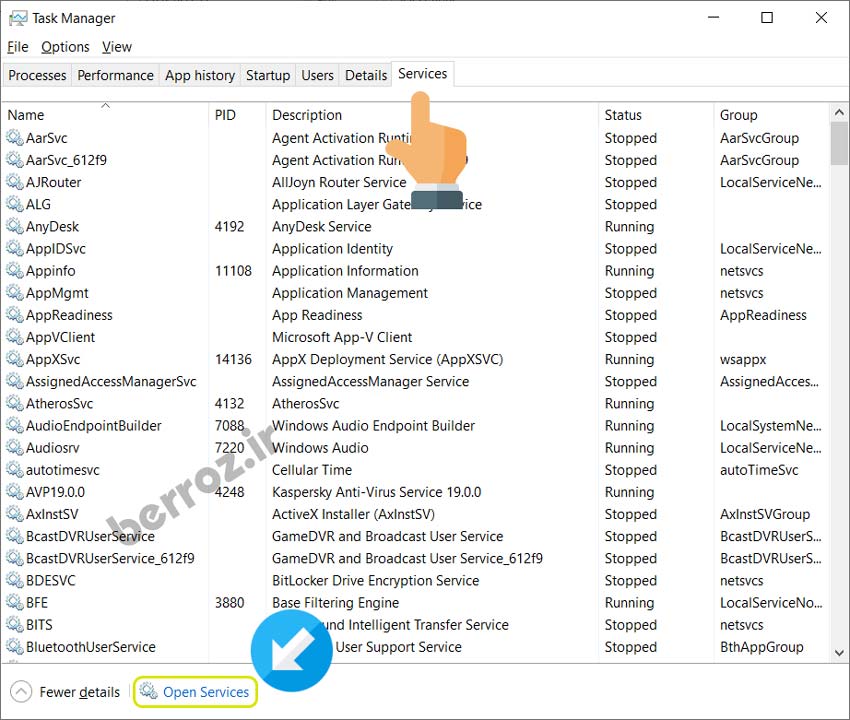Click the gear icon next to AVP19.0.0

coord(15,492)
